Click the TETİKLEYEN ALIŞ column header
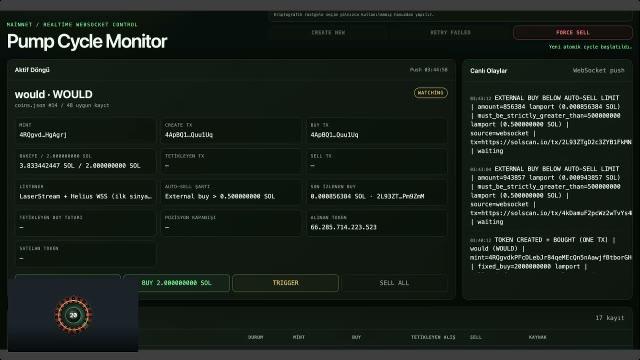The width and height of the screenshot is (640, 360). click(x=433, y=337)
